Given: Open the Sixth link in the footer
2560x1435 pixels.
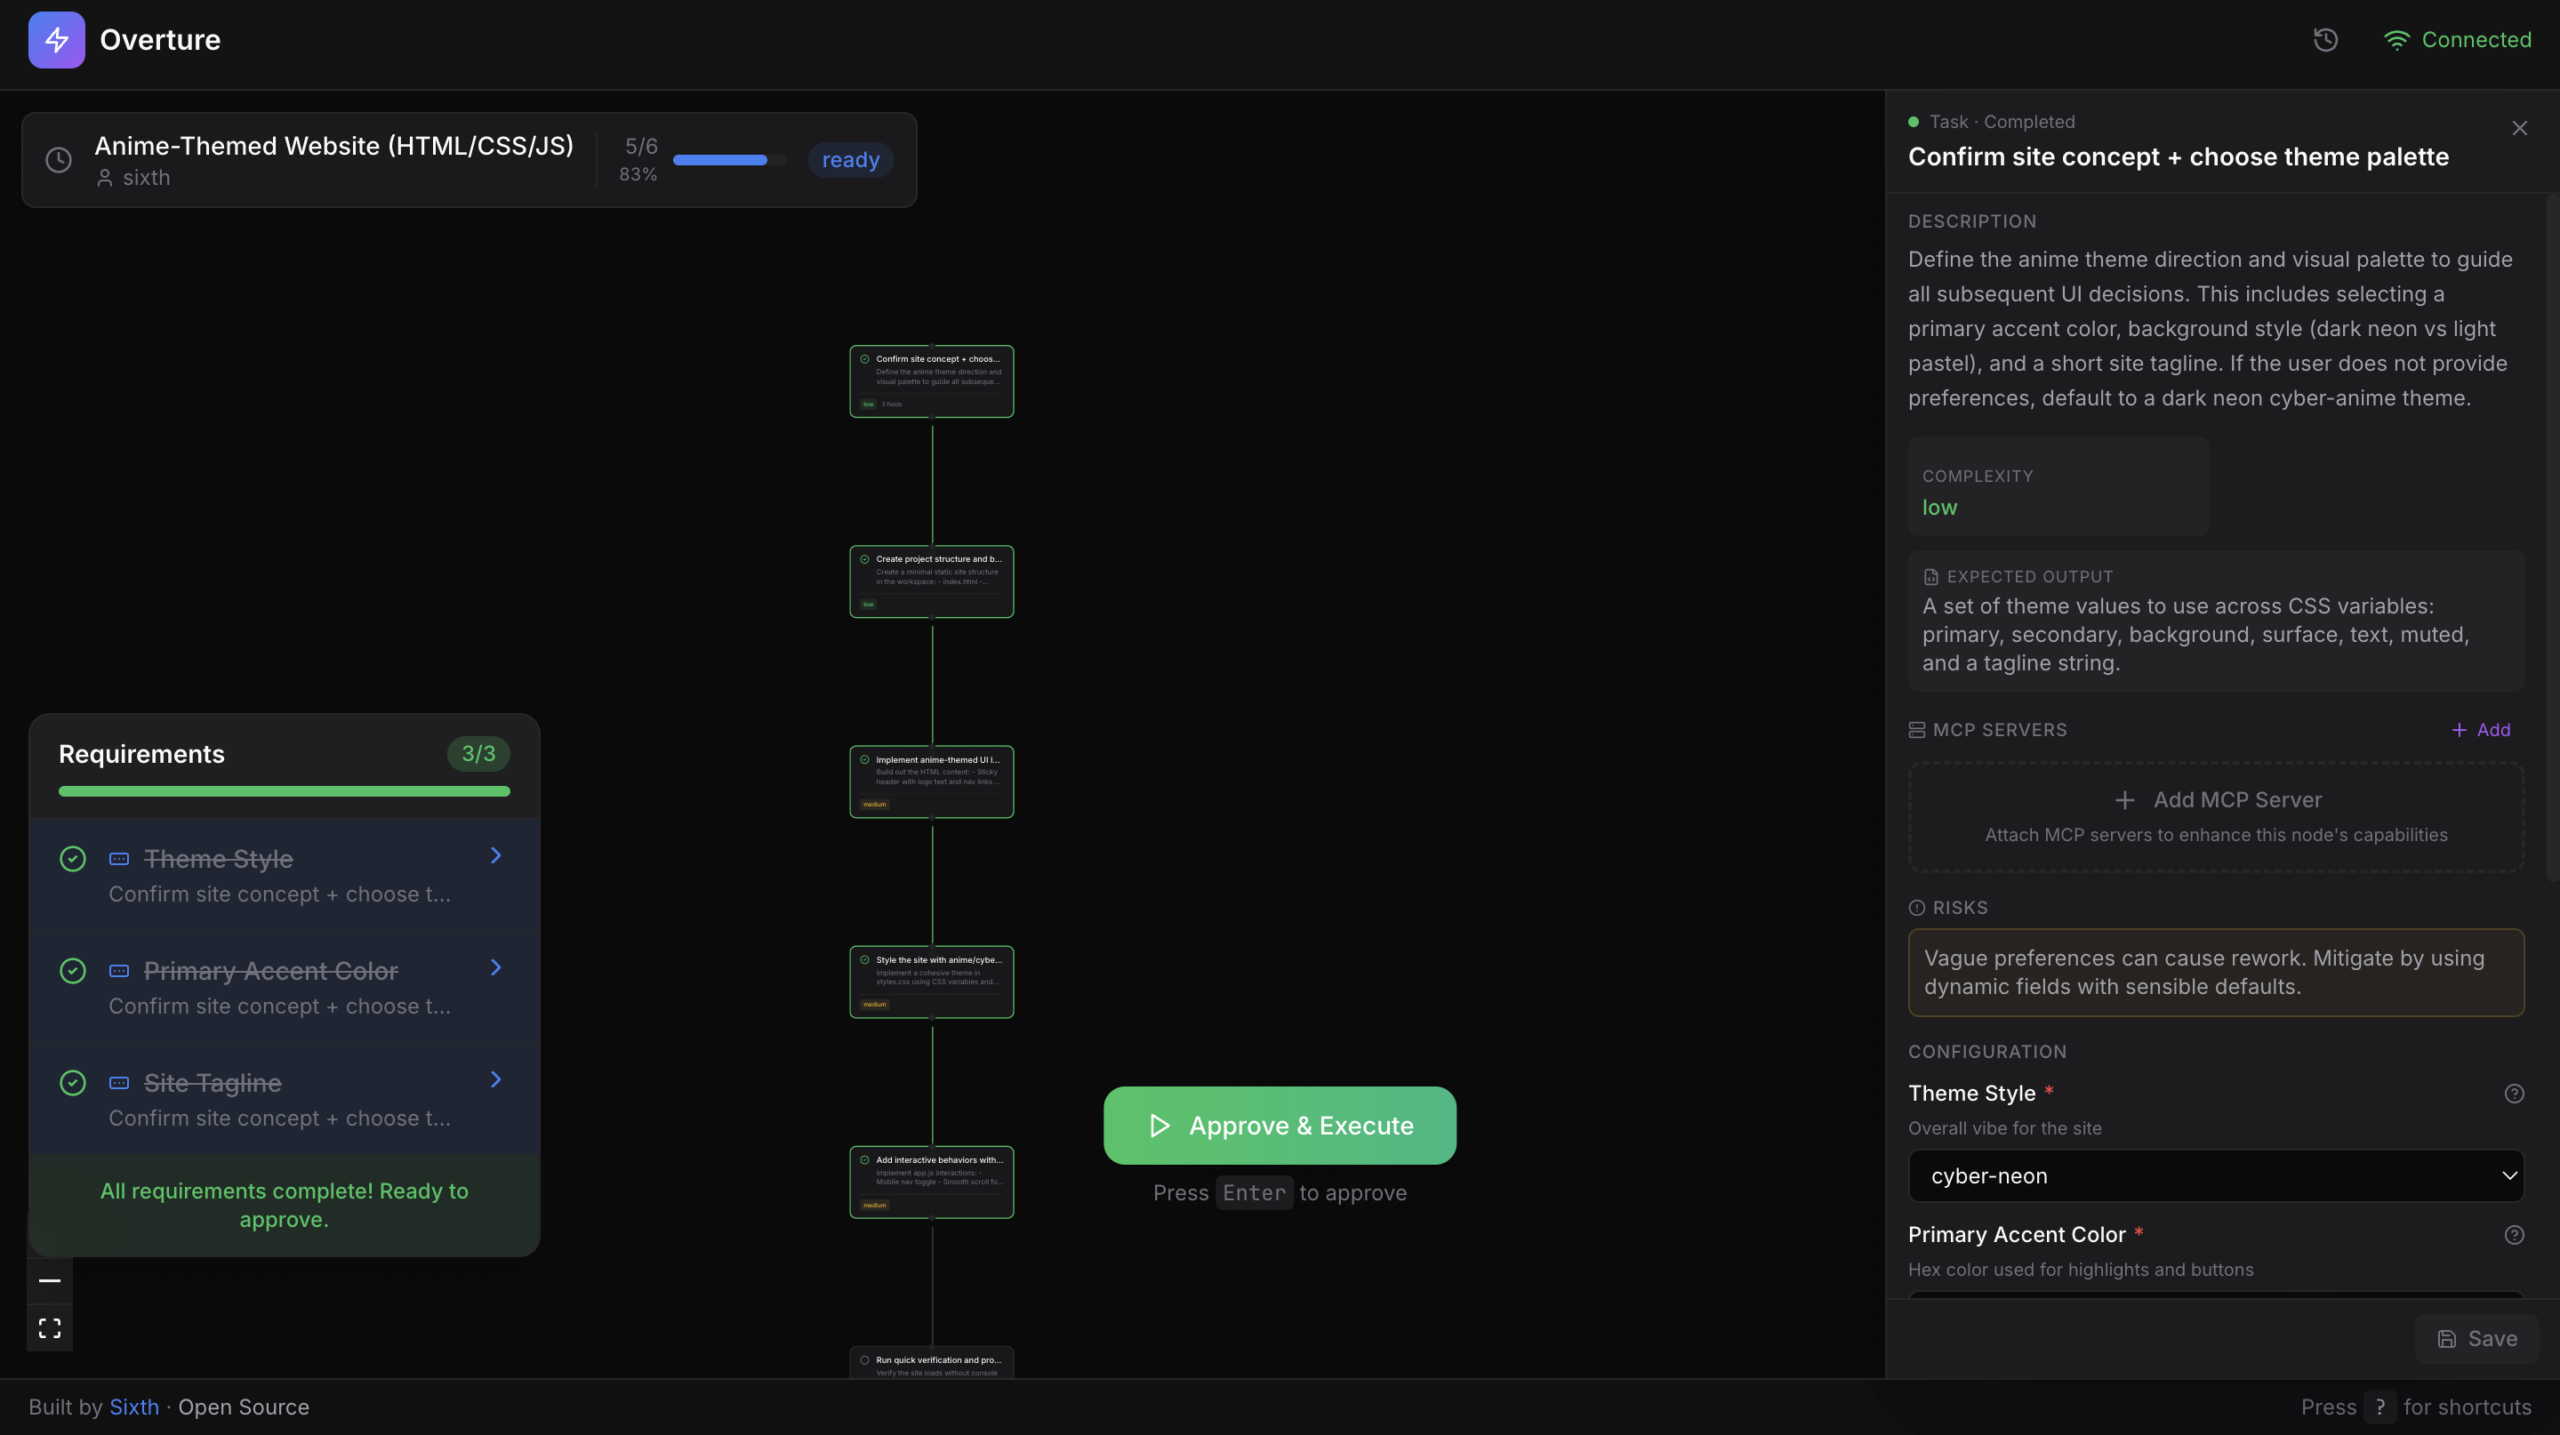Looking at the screenshot, I should tap(134, 1406).
